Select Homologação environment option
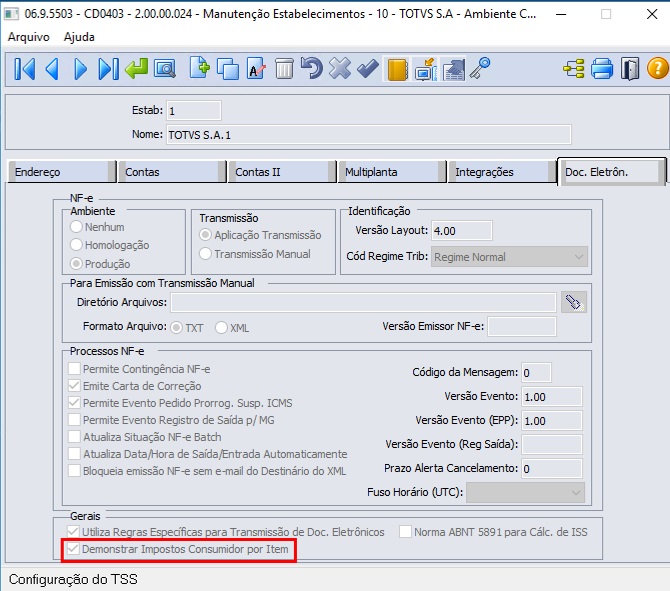The image size is (670, 591). pos(76,245)
